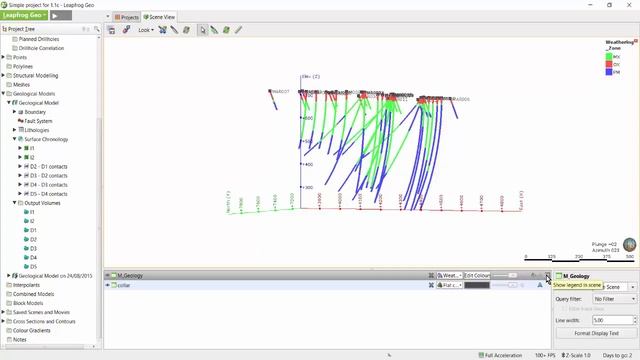Remove M_Geology from scene with X icon
This screenshot has width=640, height=360.
[x=431, y=276]
